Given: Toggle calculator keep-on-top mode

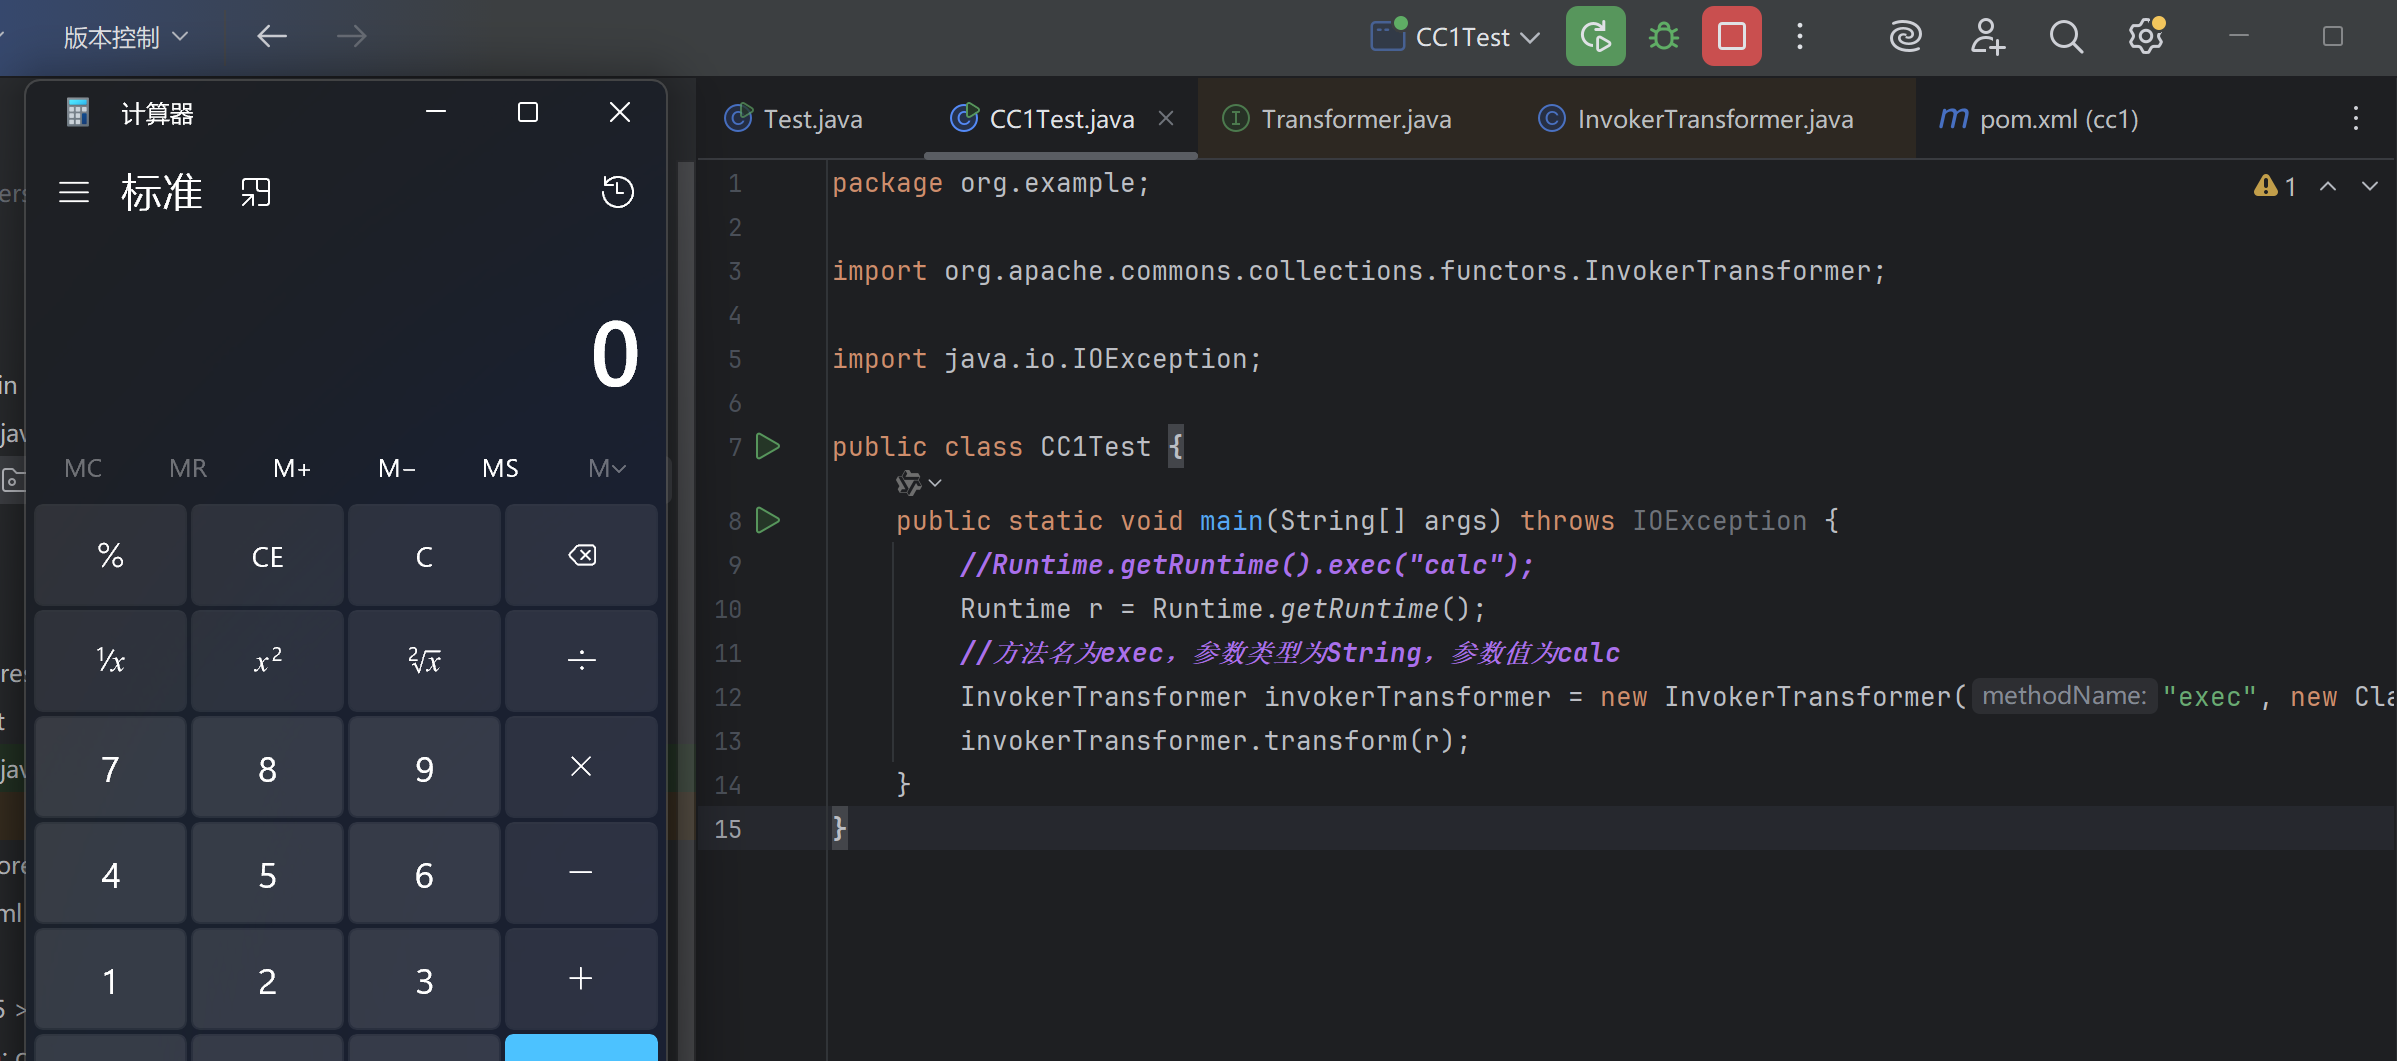Looking at the screenshot, I should [256, 192].
